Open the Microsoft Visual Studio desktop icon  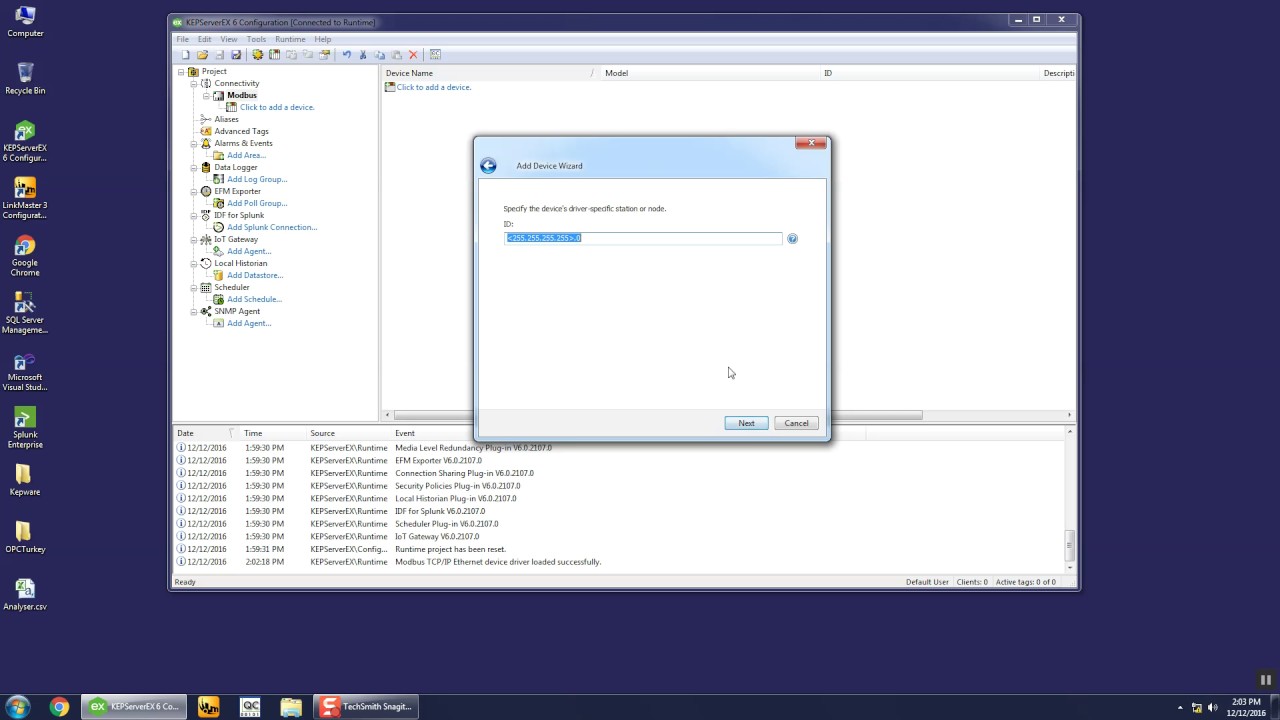pyautogui.click(x=25, y=371)
